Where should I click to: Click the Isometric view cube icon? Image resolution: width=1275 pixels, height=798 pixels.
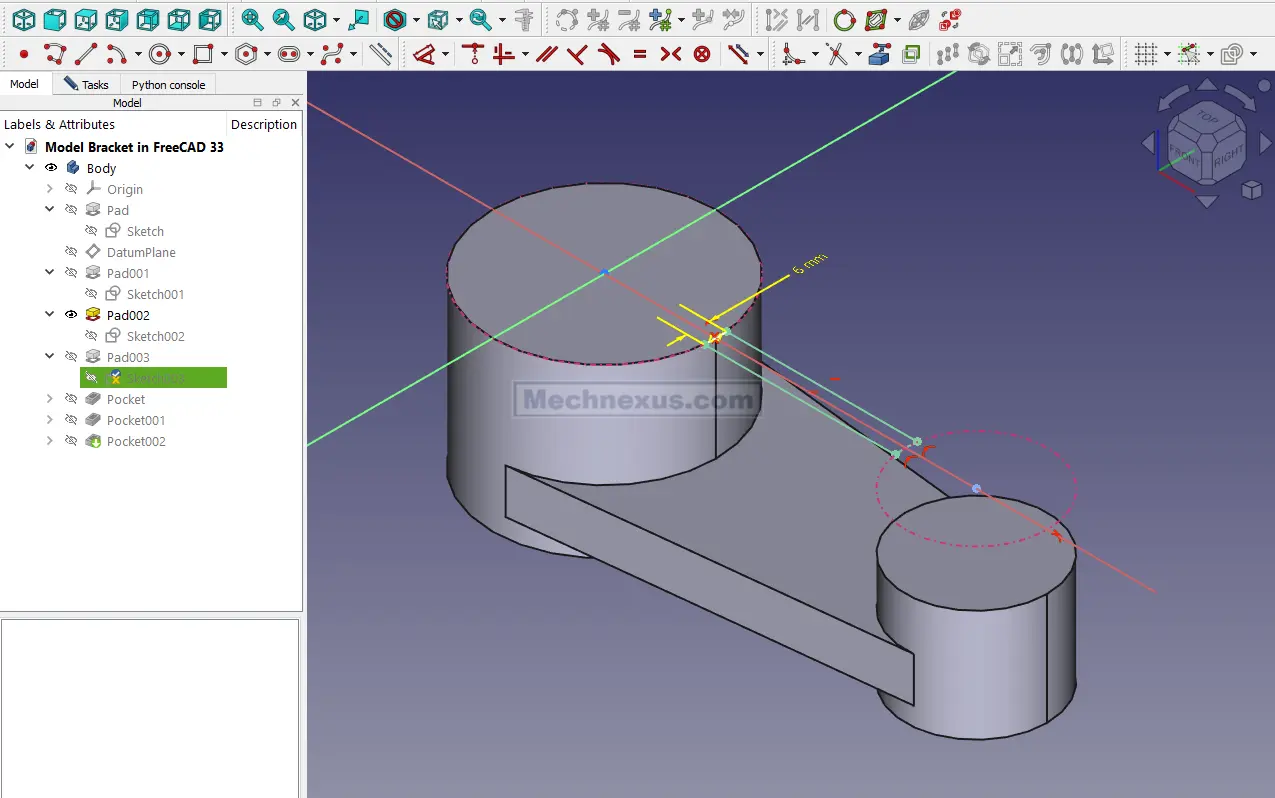(23, 19)
